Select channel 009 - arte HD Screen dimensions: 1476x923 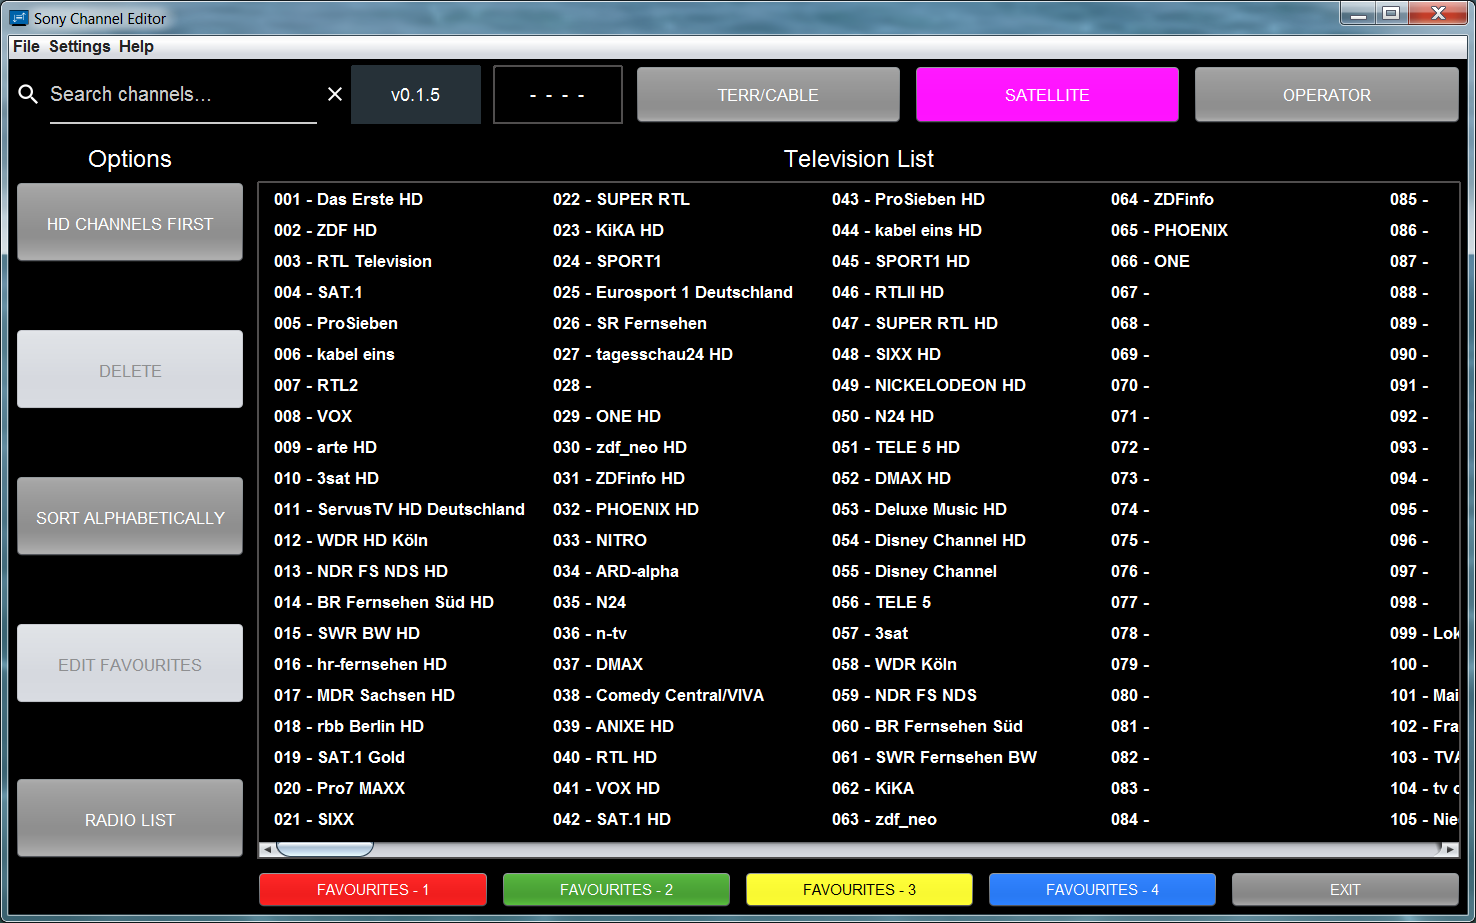coord(325,447)
